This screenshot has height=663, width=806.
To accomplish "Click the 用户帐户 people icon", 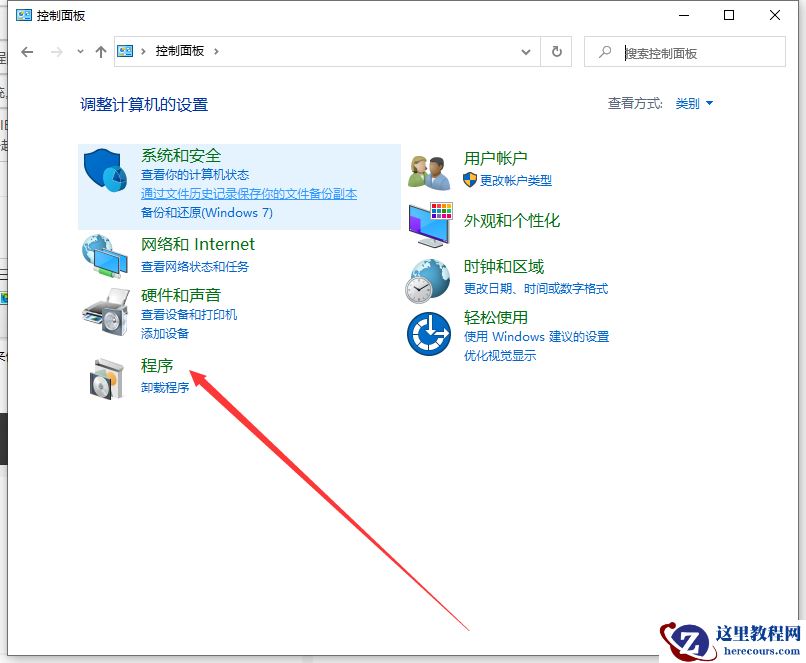I will click(x=428, y=170).
